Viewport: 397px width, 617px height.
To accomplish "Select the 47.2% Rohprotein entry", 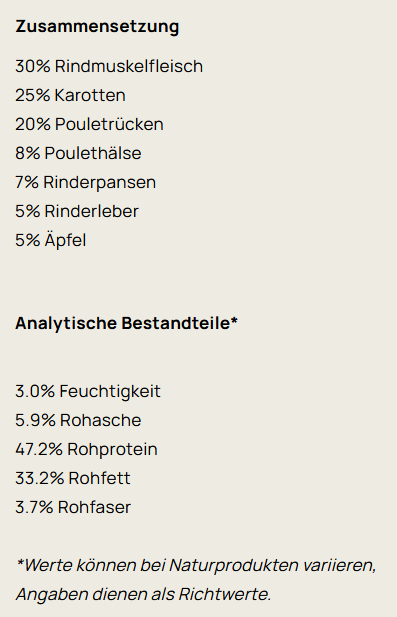I will pos(86,449).
